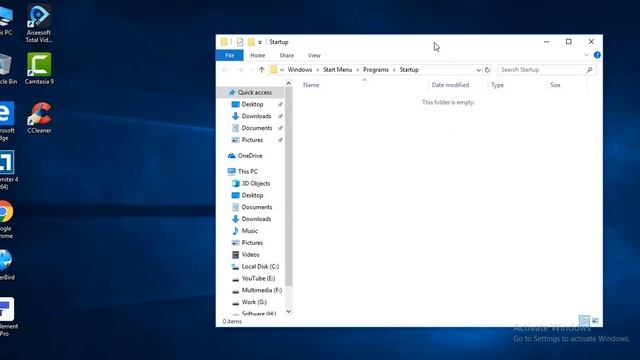The height and width of the screenshot is (360, 640).
Task: Open Explorer Help question mark icon
Action: (597, 55)
